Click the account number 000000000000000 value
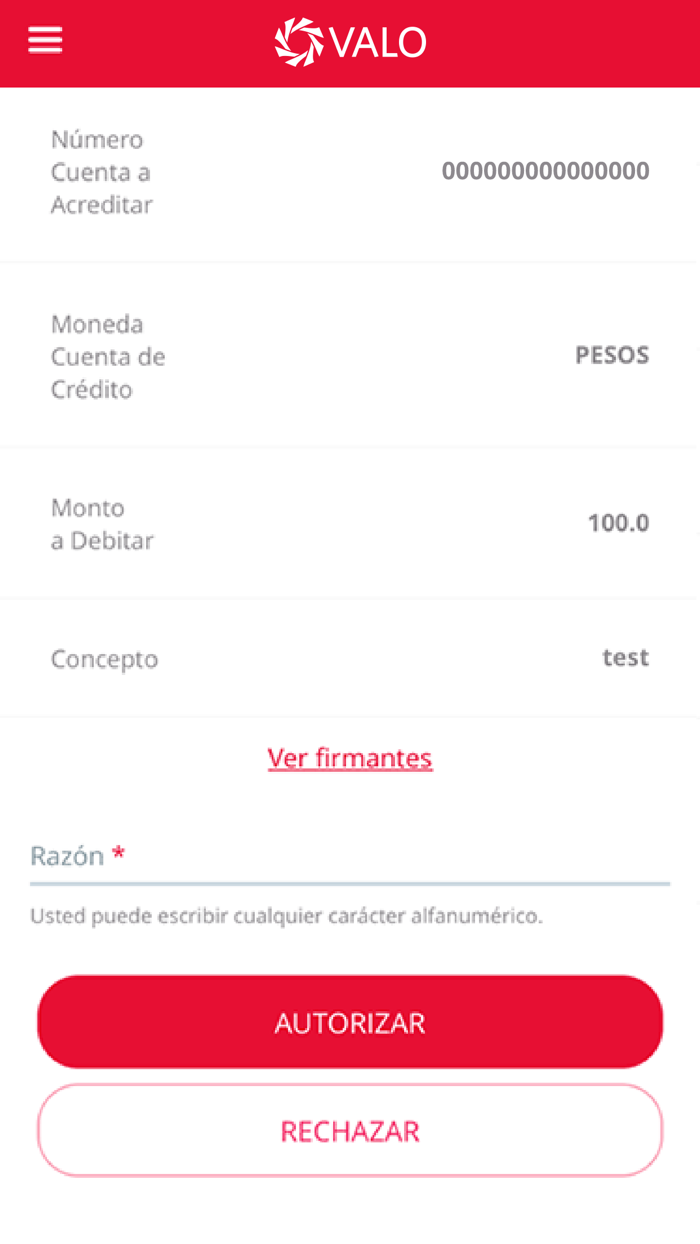The height and width of the screenshot is (1244, 700). tap(545, 172)
